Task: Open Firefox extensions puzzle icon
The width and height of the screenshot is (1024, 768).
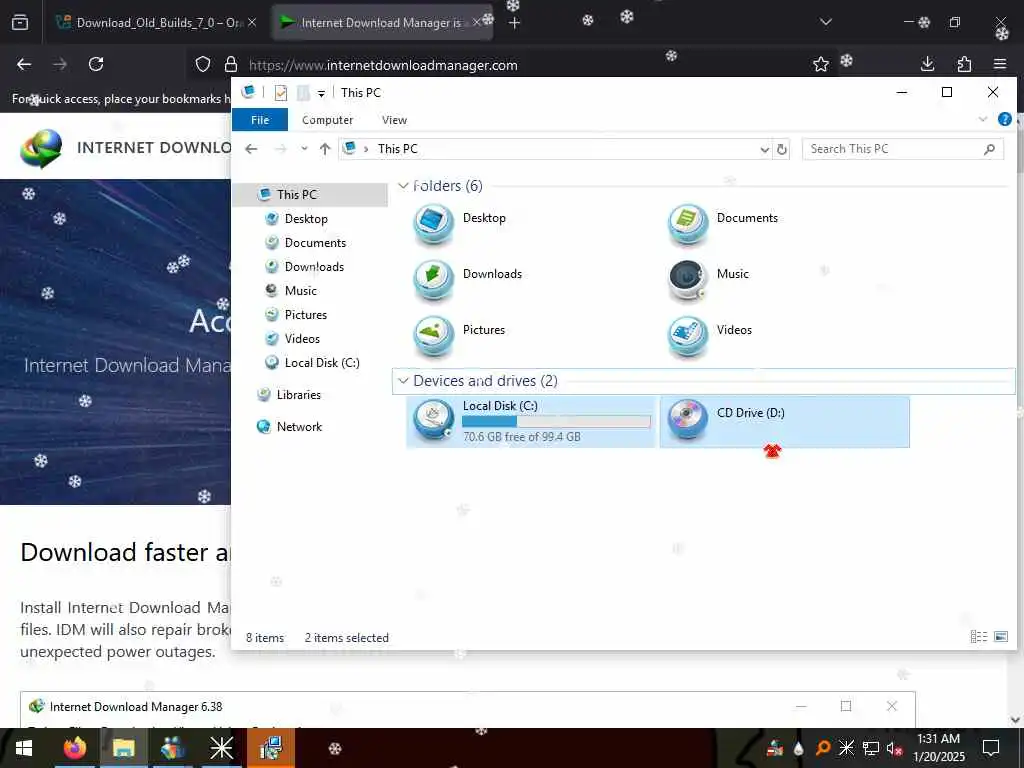Action: tap(964, 64)
